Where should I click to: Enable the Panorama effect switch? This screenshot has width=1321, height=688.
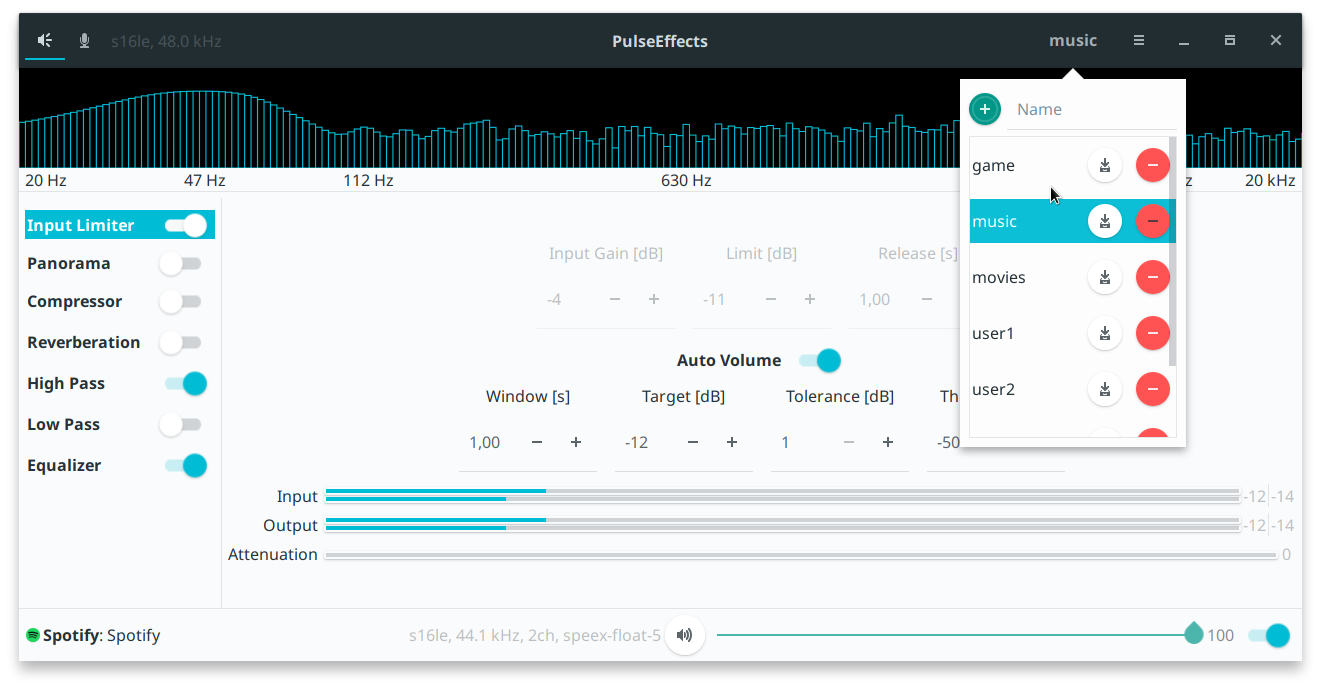pyautogui.click(x=181, y=264)
